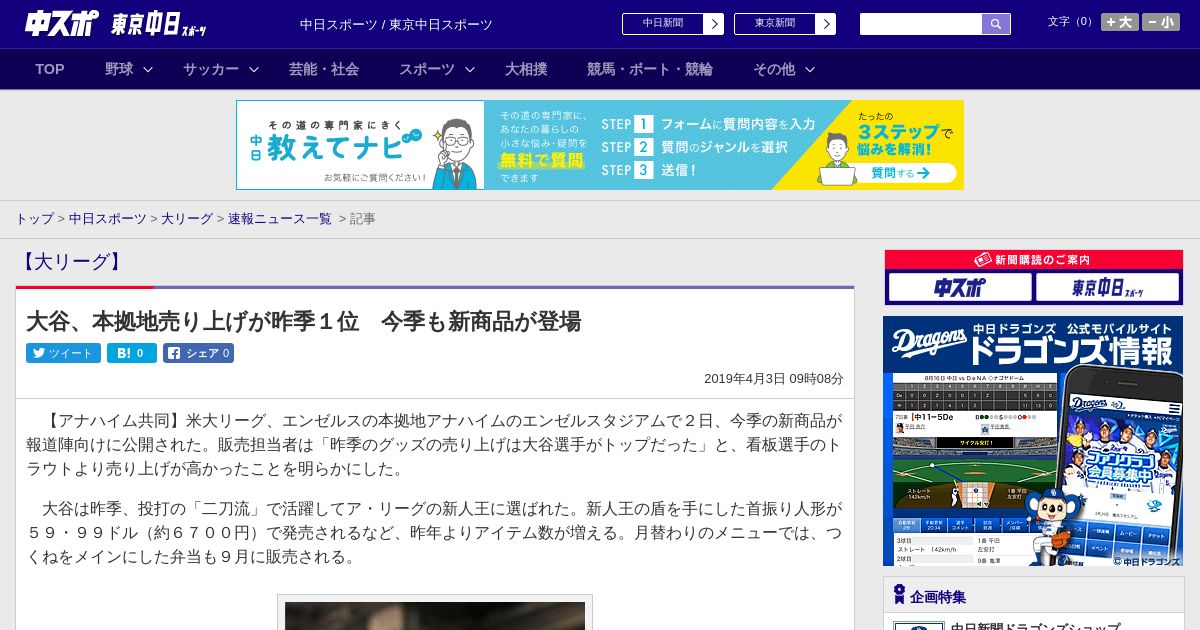Open the 大相撲 navigation item
Image resolution: width=1200 pixels, height=630 pixels.
pyautogui.click(x=526, y=69)
